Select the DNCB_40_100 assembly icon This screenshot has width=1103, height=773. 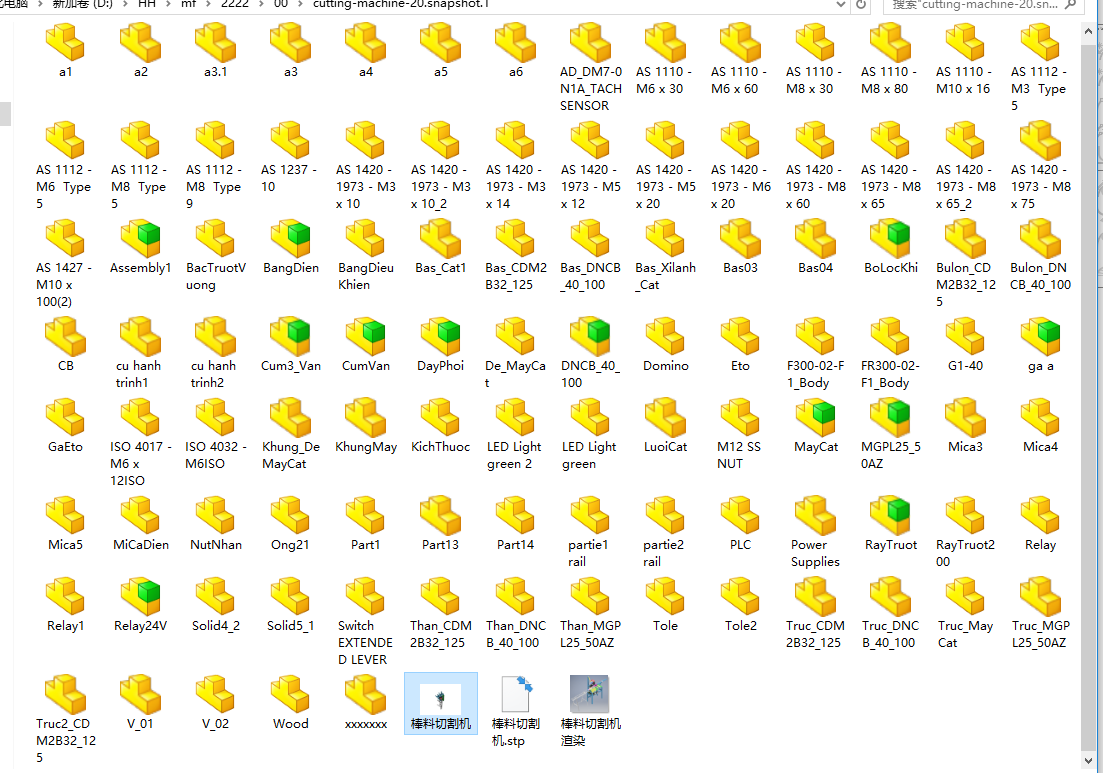pyautogui.click(x=590, y=335)
